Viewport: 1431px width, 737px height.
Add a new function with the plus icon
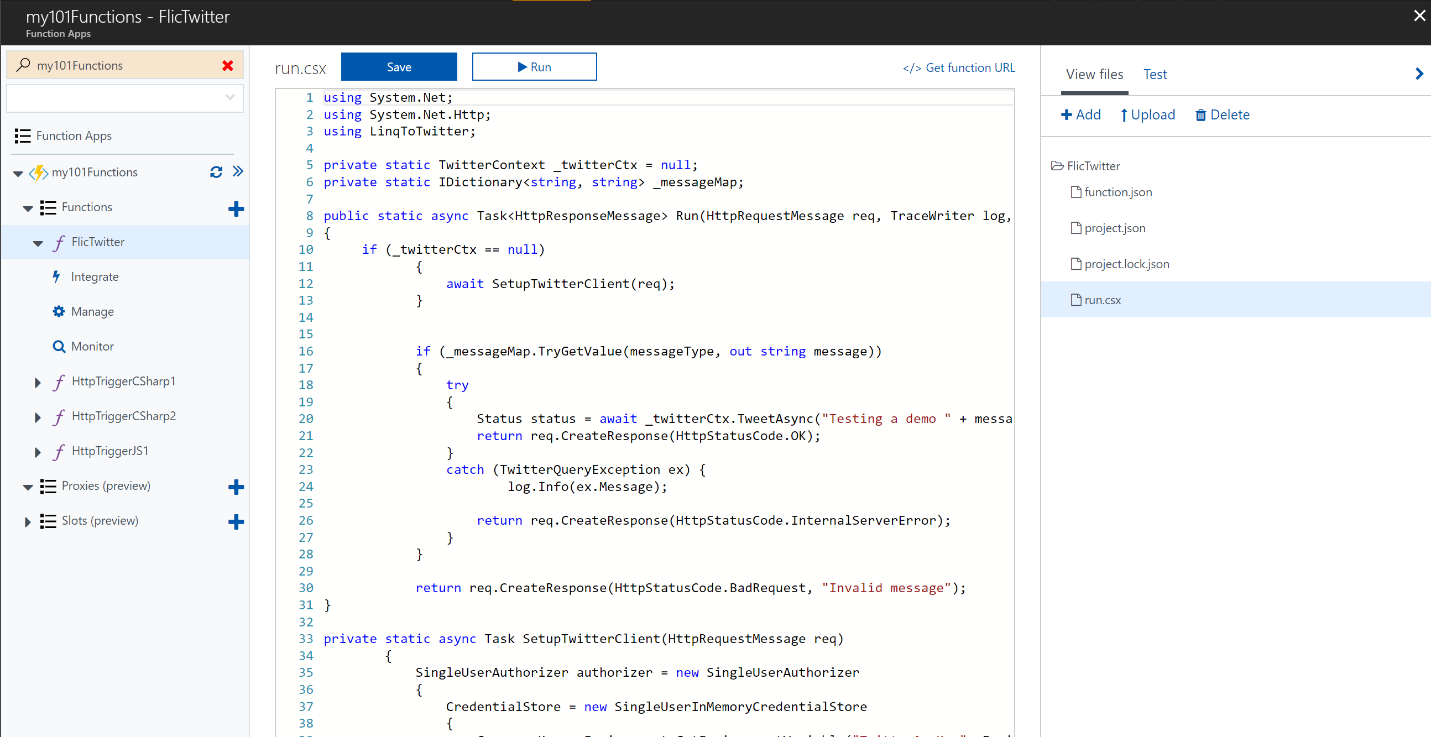click(x=236, y=209)
